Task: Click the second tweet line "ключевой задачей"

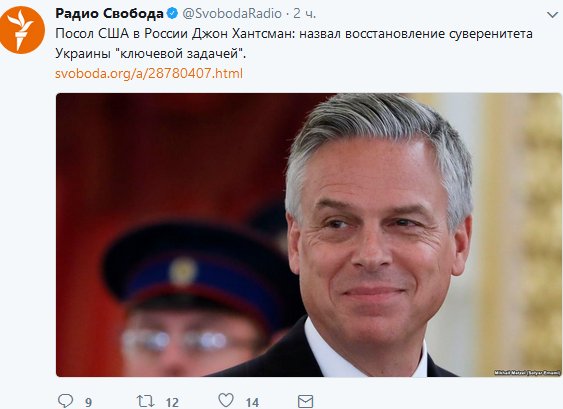Action: [x=181, y=54]
